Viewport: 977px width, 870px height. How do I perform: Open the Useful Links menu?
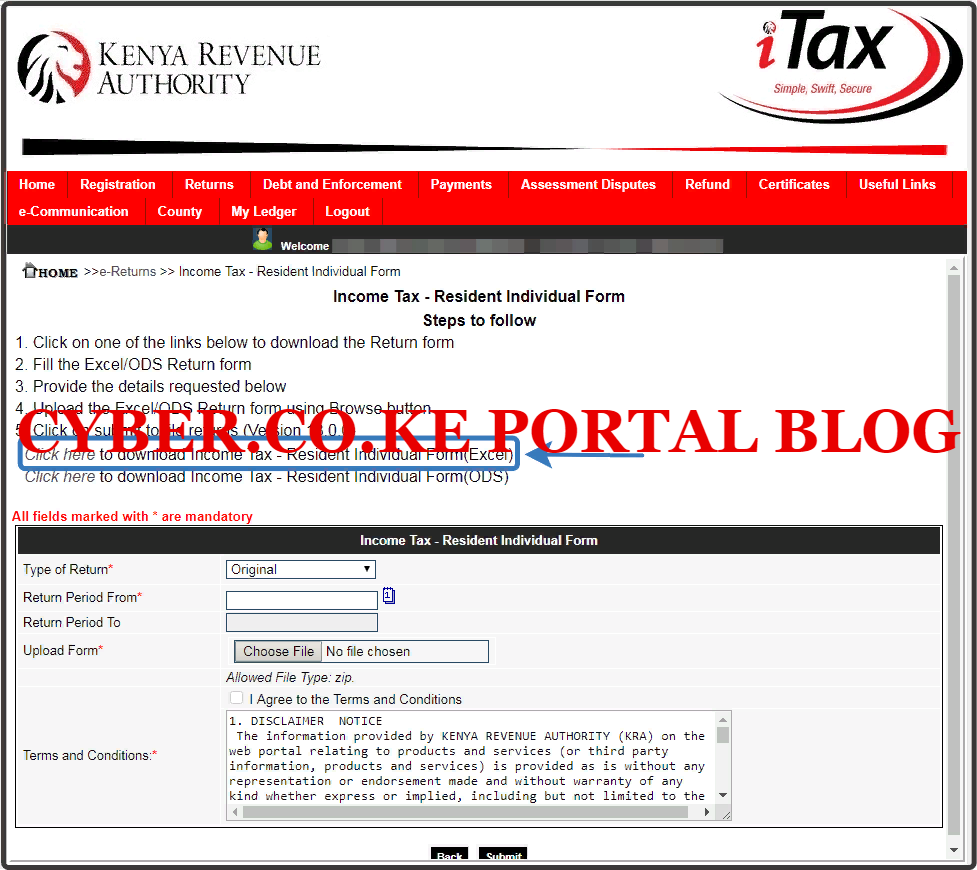(x=897, y=184)
